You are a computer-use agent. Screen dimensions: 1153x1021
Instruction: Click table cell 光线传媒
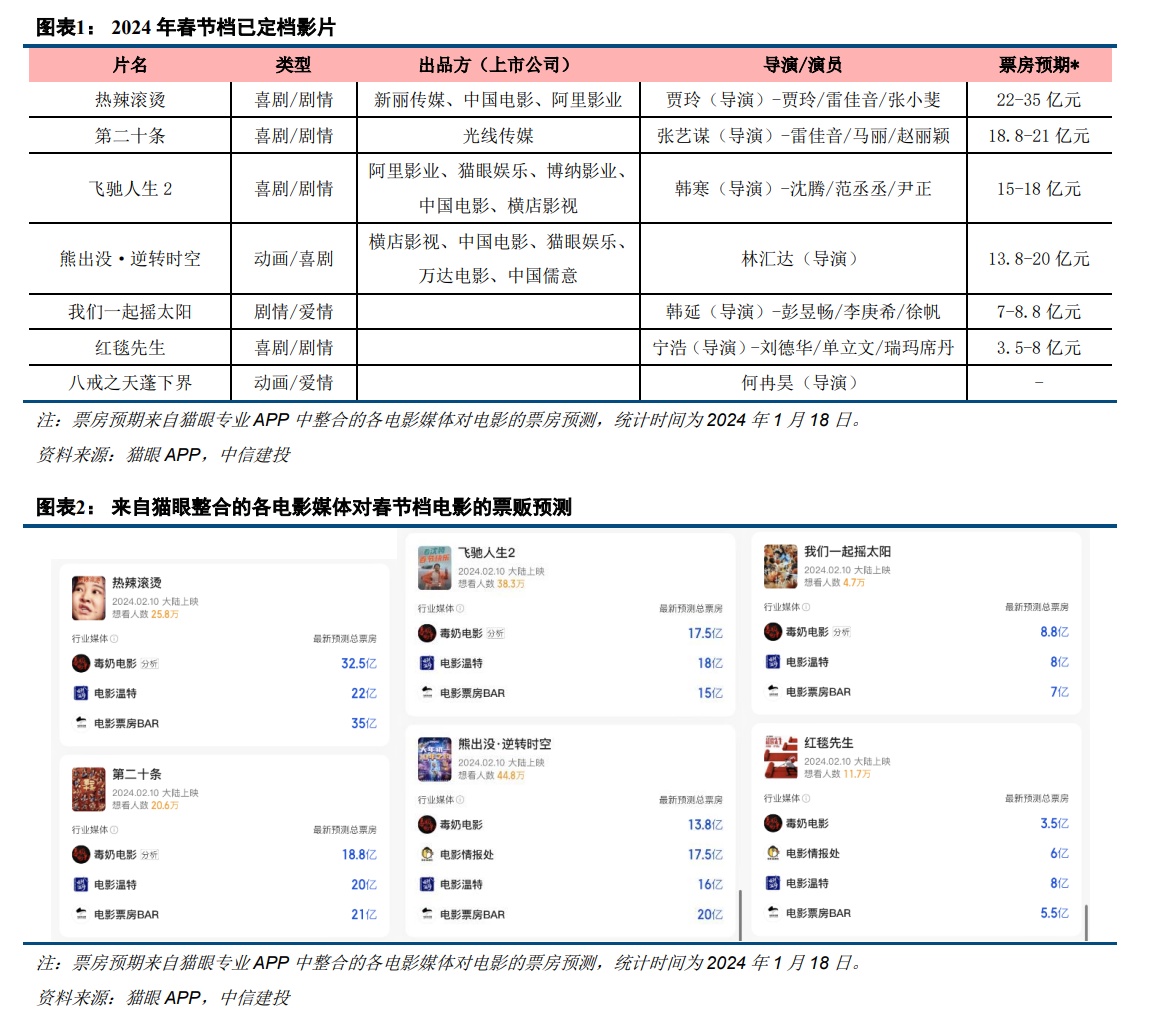(x=498, y=135)
